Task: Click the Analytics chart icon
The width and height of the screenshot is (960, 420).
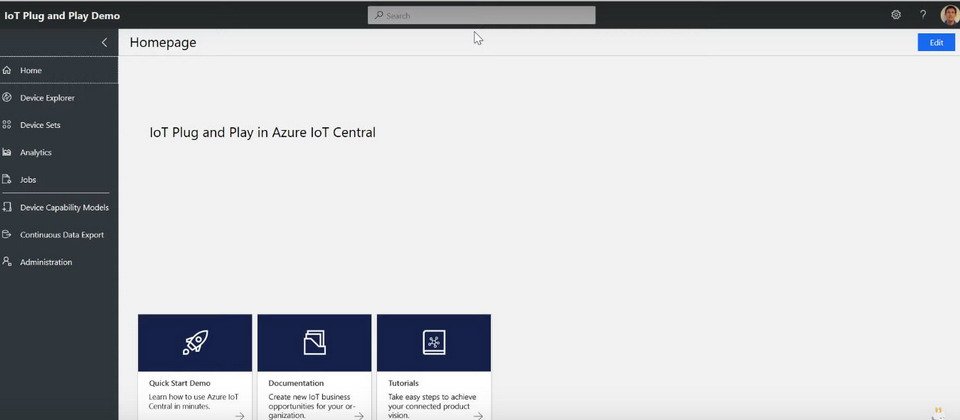Action: tap(7, 152)
